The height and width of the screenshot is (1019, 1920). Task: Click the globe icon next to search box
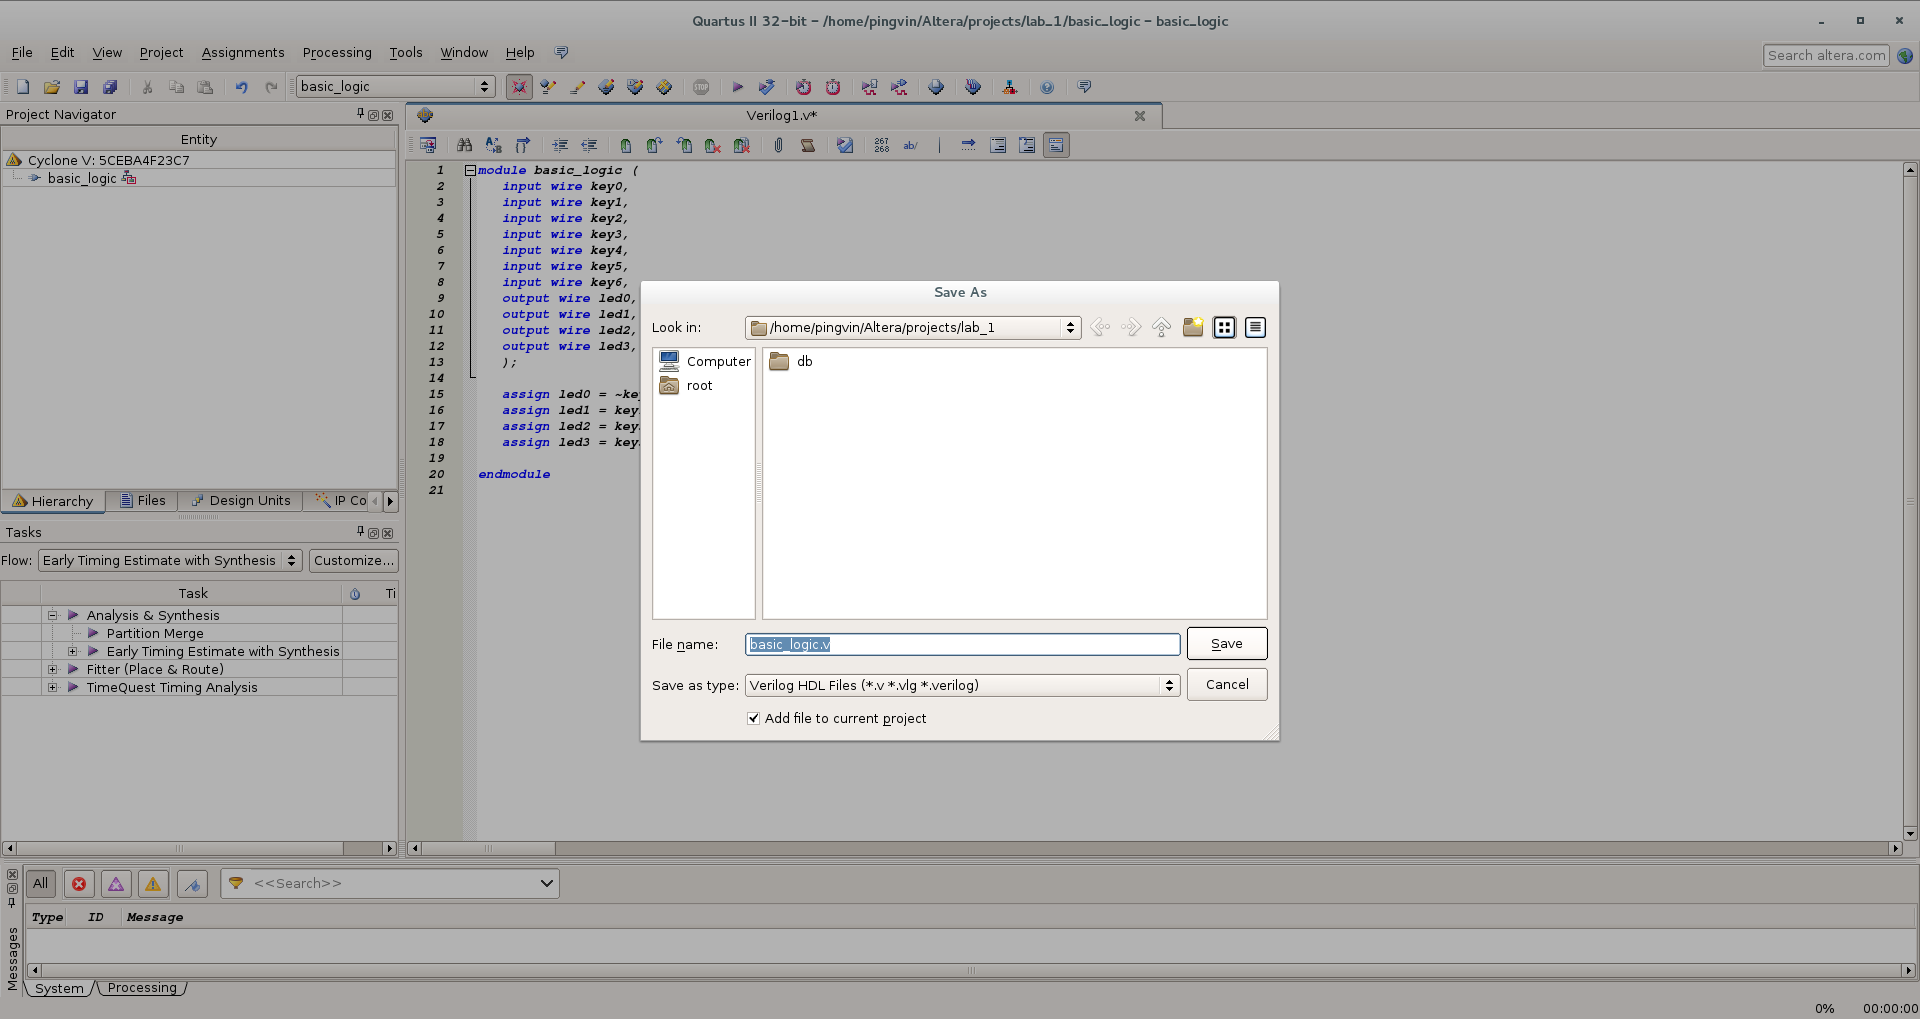pos(1905,56)
